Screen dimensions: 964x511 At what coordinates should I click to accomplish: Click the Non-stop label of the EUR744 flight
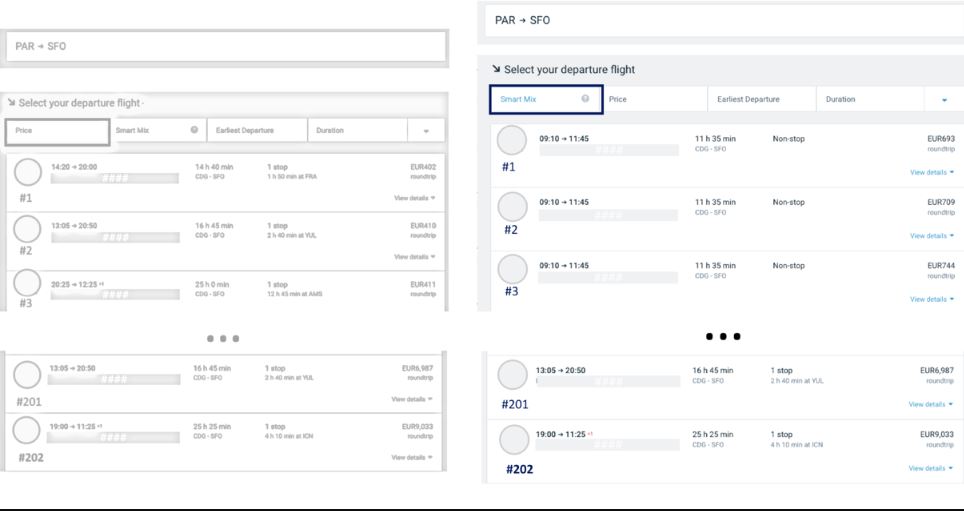pos(789,266)
